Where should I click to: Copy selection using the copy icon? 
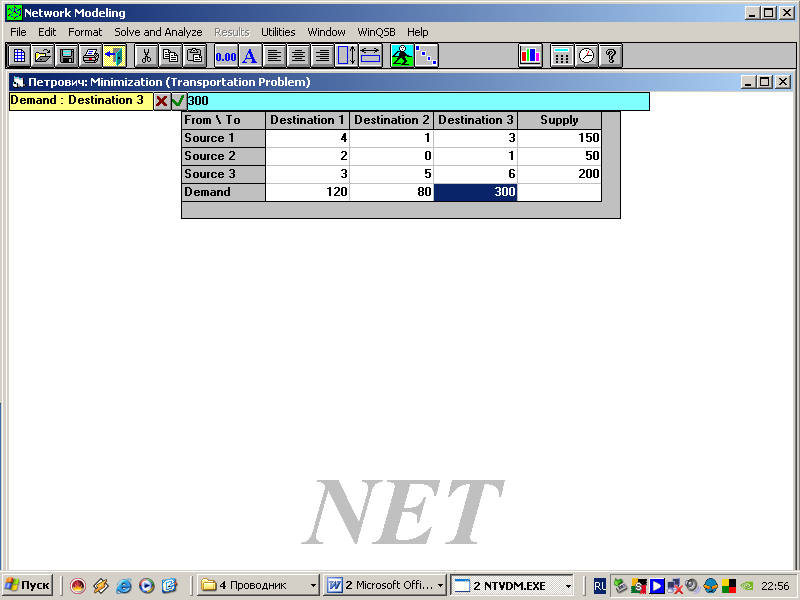170,56
